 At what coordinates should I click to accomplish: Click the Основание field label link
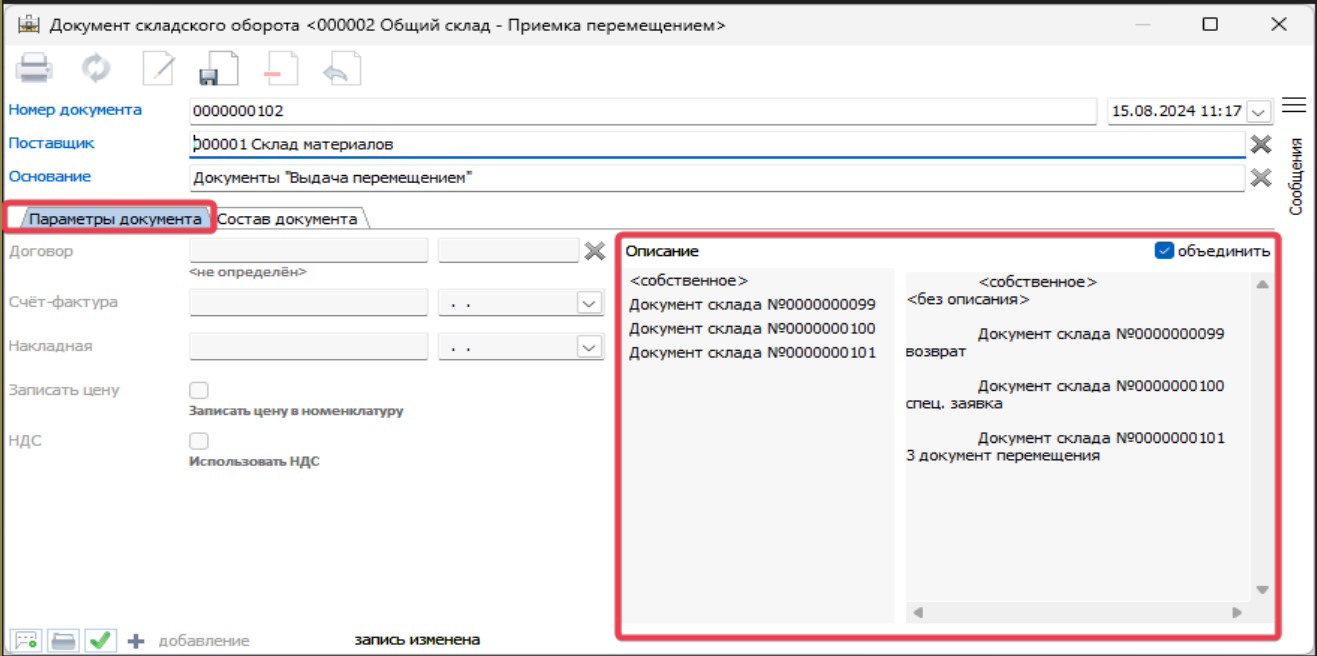pos(50,177)
